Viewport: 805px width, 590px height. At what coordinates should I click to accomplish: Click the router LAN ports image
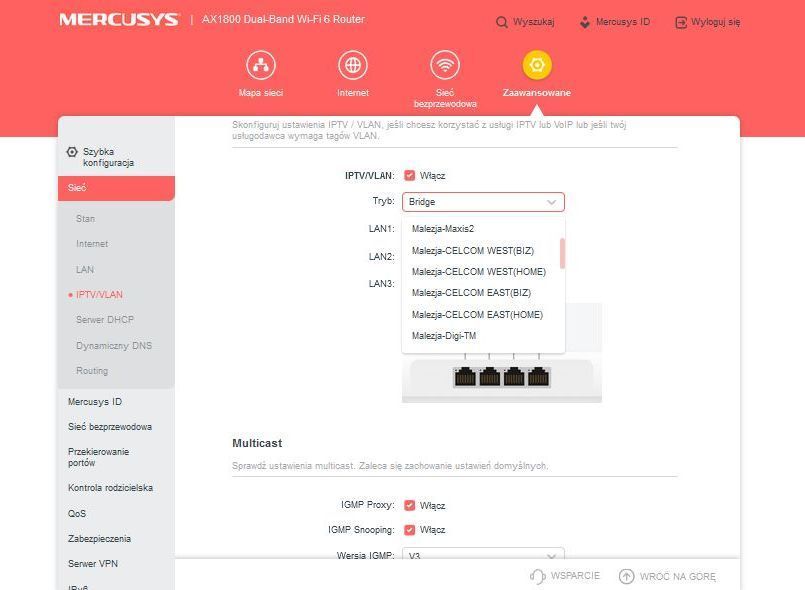502,377
